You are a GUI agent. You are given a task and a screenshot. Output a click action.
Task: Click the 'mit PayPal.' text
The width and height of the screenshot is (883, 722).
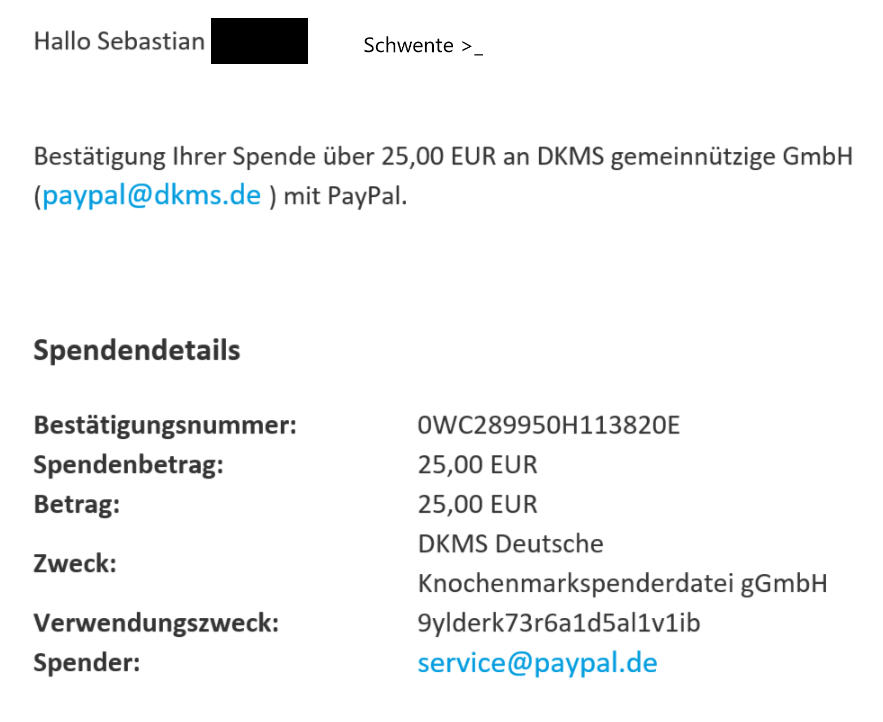345,197
